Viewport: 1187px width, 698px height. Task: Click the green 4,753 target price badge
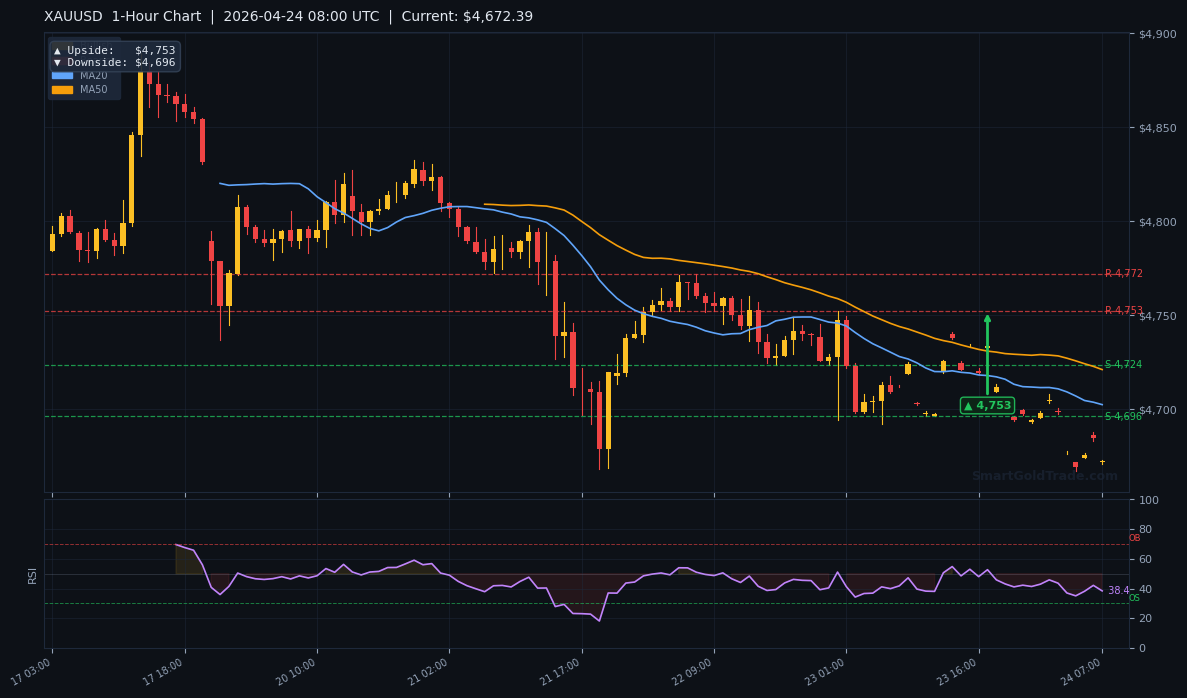987,405
